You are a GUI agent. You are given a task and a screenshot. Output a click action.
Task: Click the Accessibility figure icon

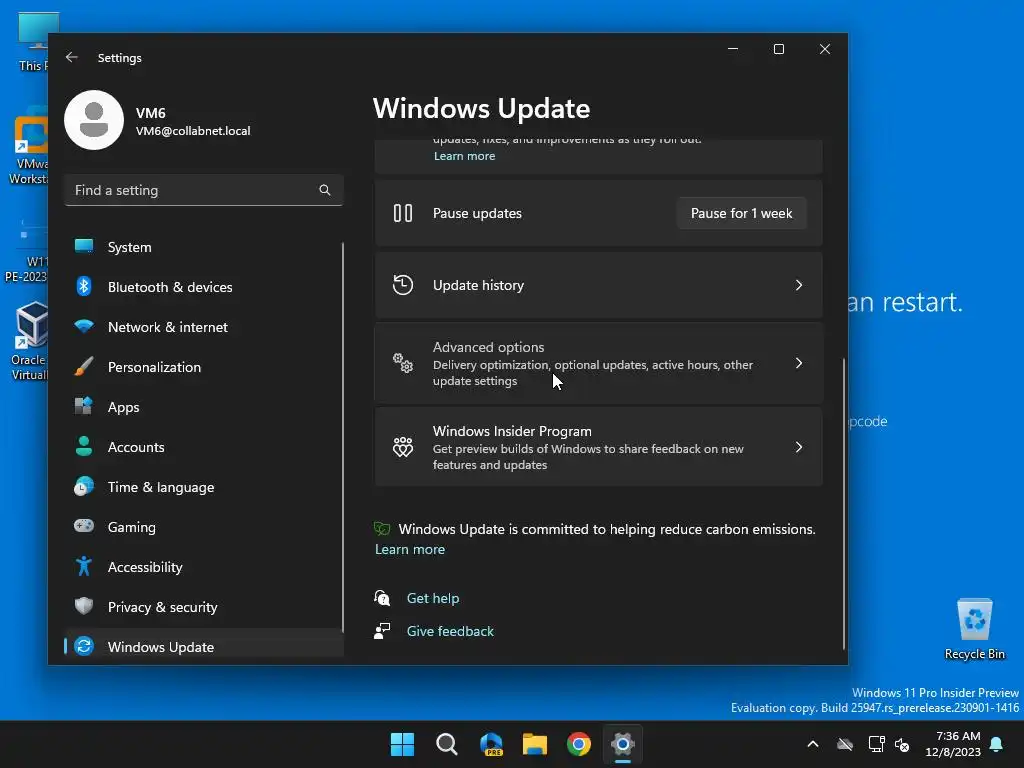coord(84,566)
